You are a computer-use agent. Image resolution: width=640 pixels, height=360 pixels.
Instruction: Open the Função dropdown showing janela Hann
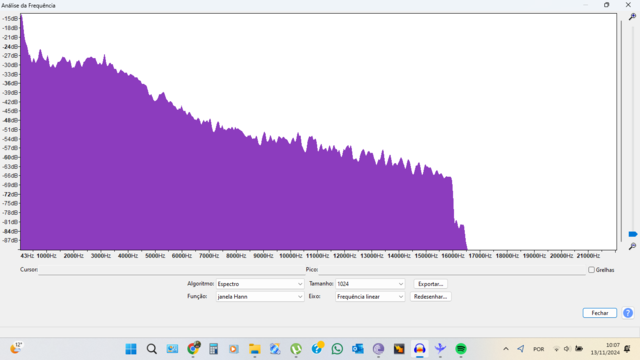[260, 297]
